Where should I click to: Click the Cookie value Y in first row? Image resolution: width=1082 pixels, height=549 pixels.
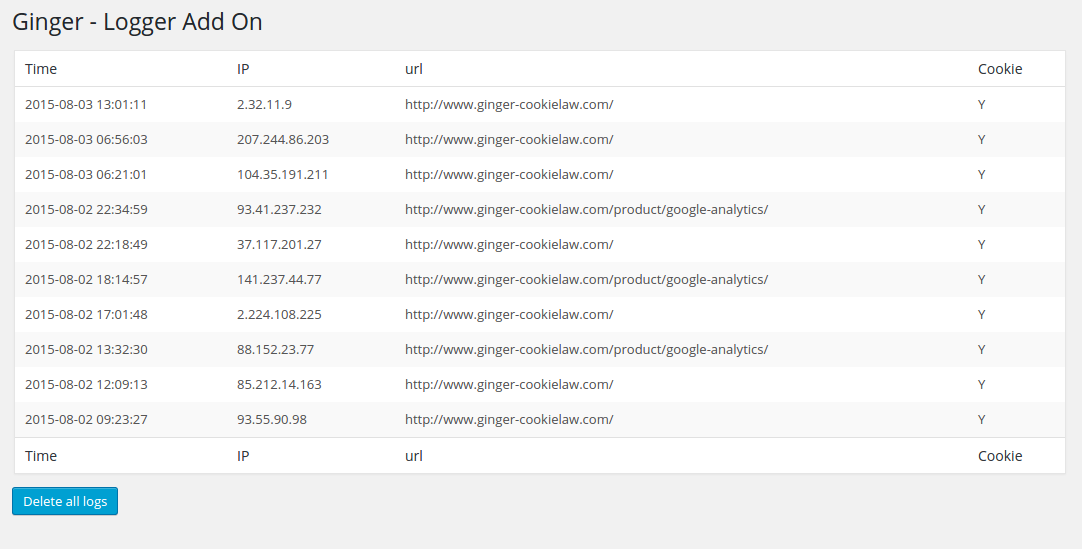981,105
